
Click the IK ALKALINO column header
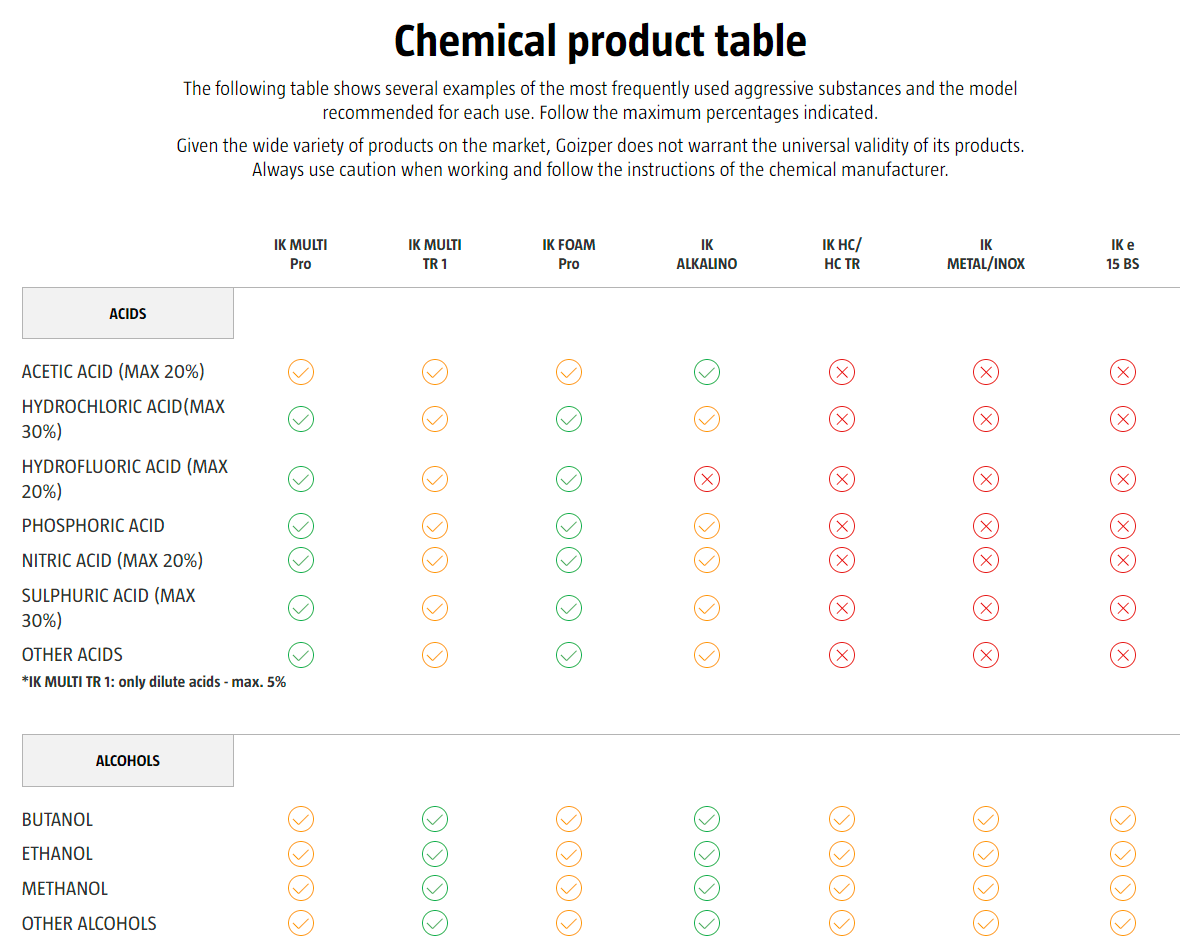(707, 255)
